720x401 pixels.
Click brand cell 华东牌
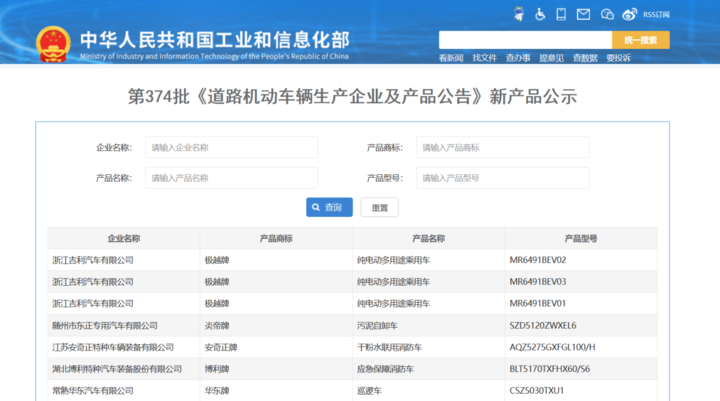[217, 391]
